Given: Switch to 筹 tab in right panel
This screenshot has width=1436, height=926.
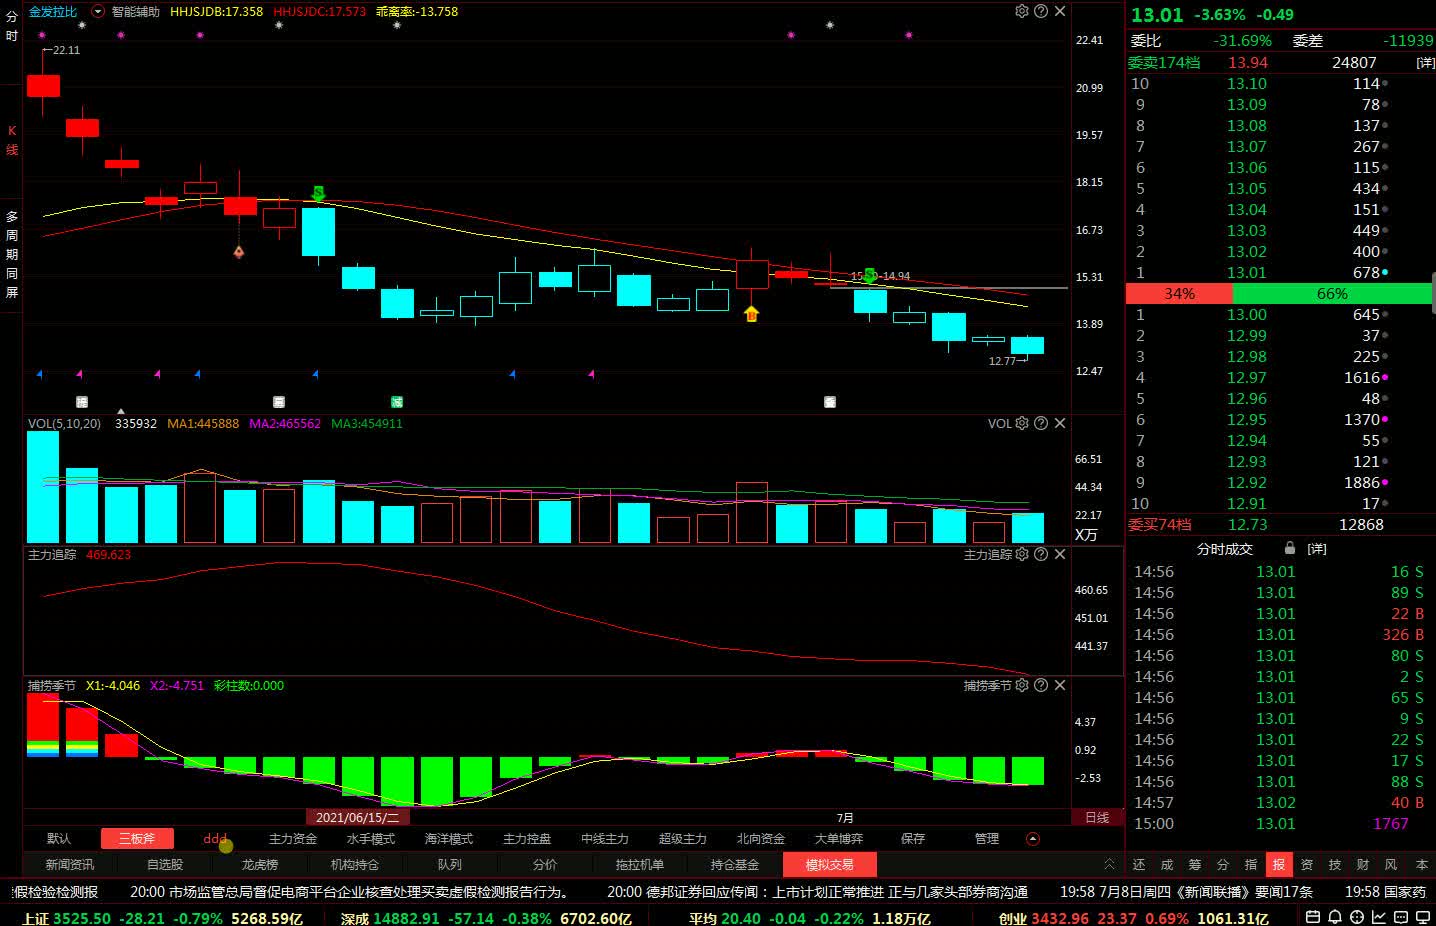Looking at the screenshot, I should pos(1195,864).
